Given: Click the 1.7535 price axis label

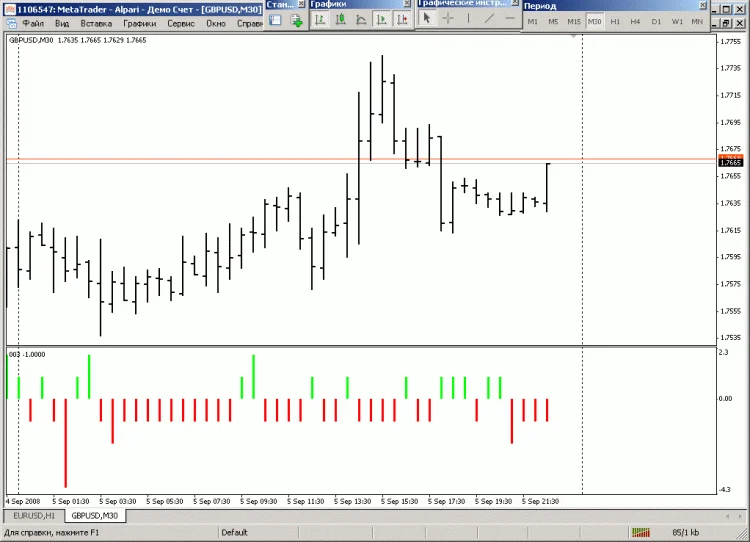Looking at the screenshot, I should click(x=730, y=338).
